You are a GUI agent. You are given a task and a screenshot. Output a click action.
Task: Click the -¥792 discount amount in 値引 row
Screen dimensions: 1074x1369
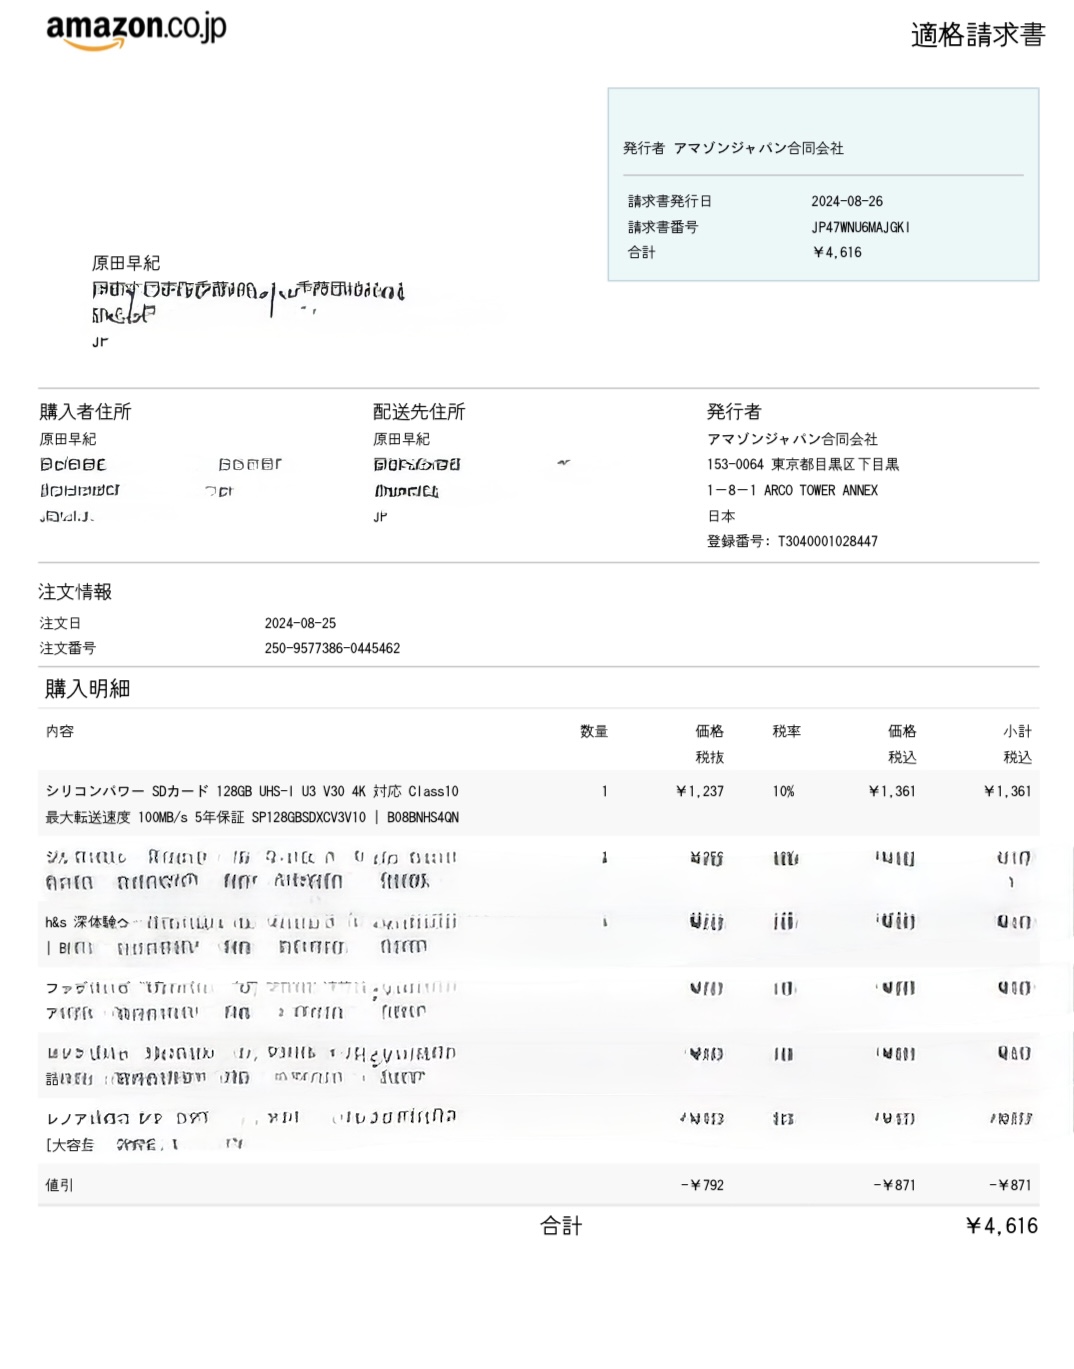pos(702,1185)
